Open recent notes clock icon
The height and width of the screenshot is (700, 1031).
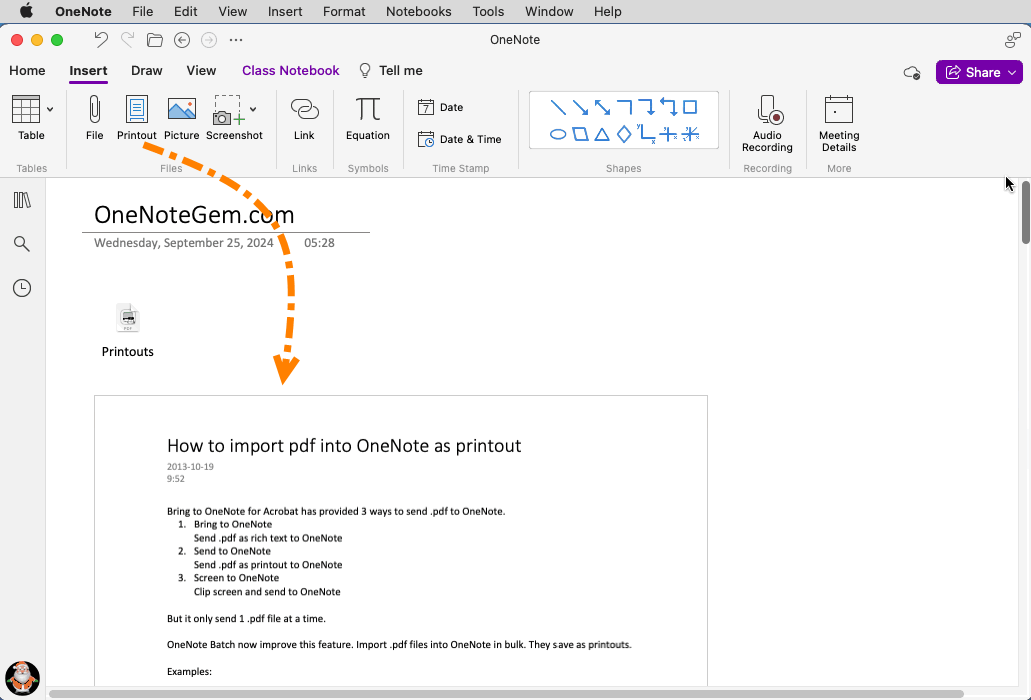coord(22,288)
